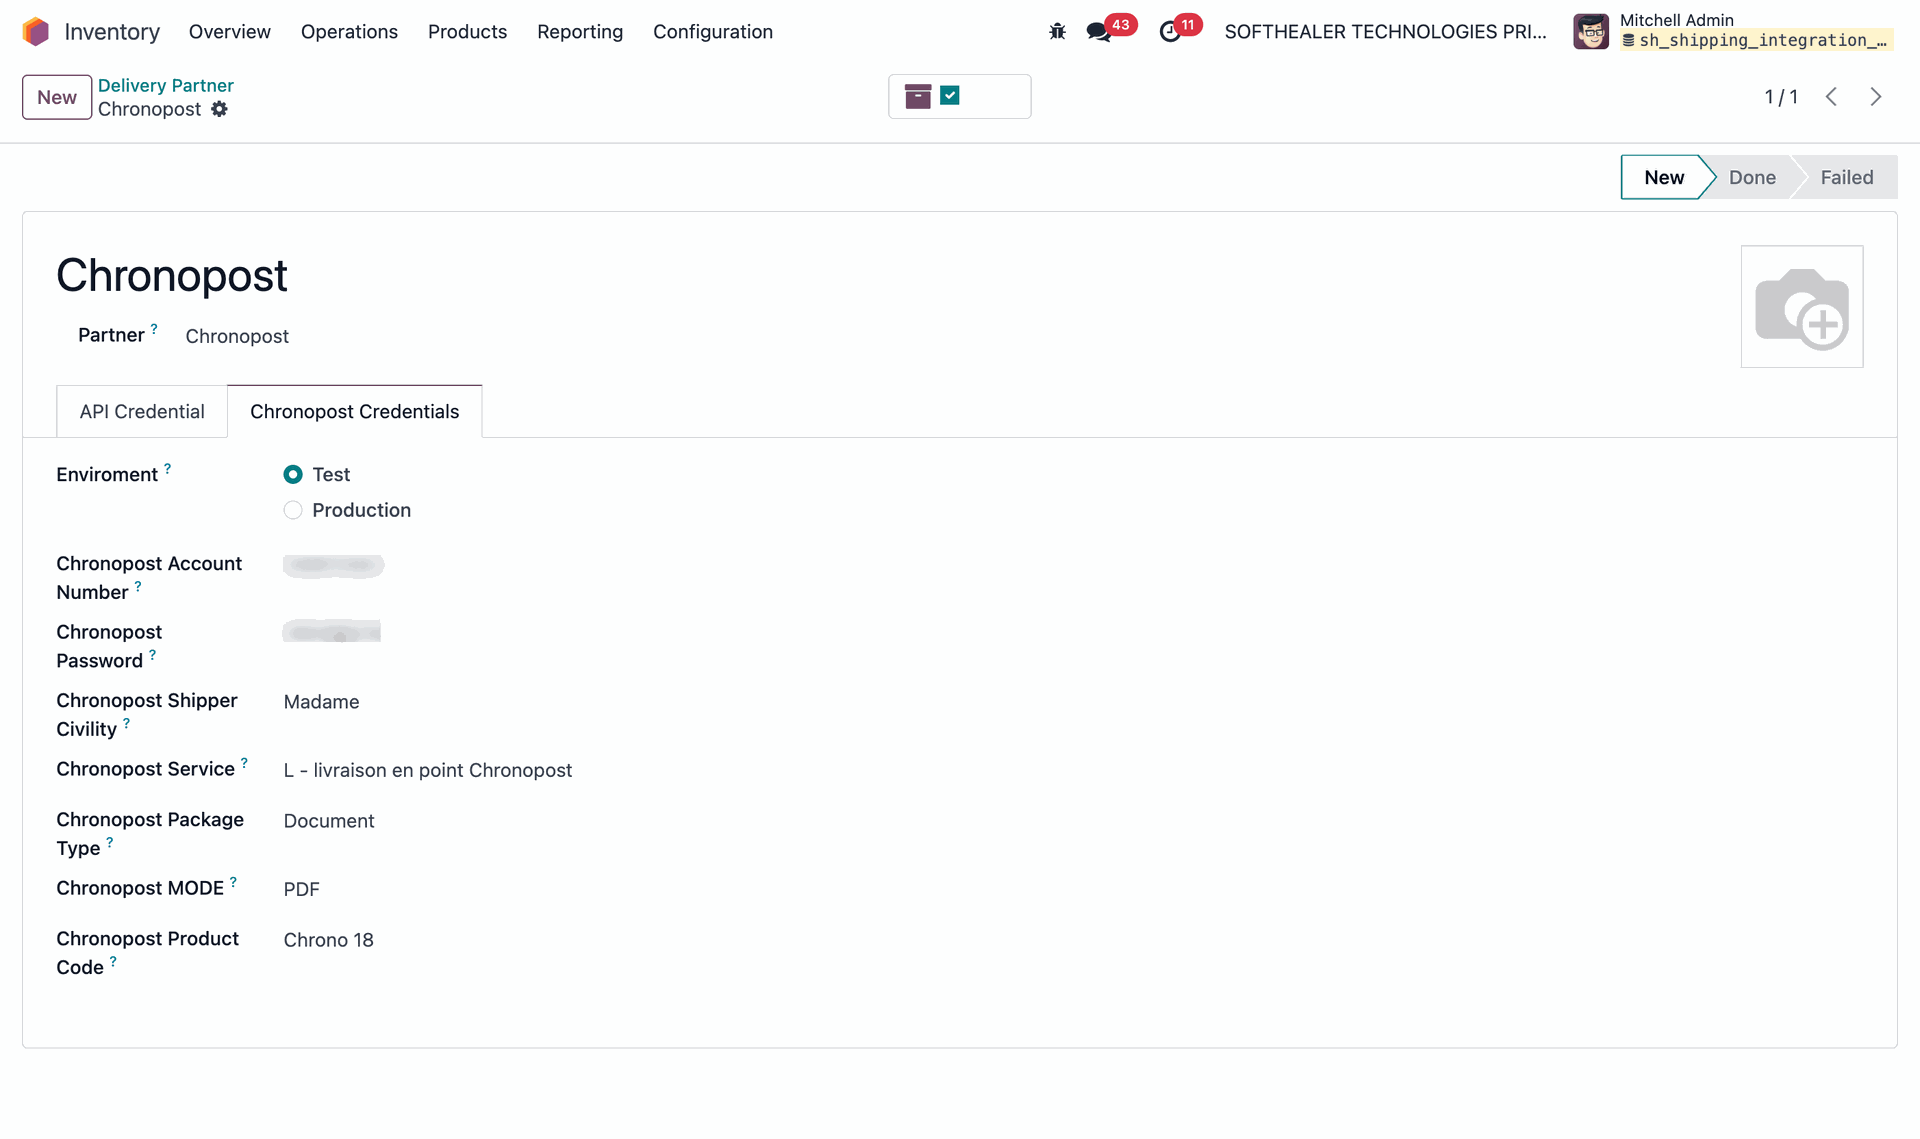Select the Test environment radio button

pyautogui.click(x=293, y=474)
